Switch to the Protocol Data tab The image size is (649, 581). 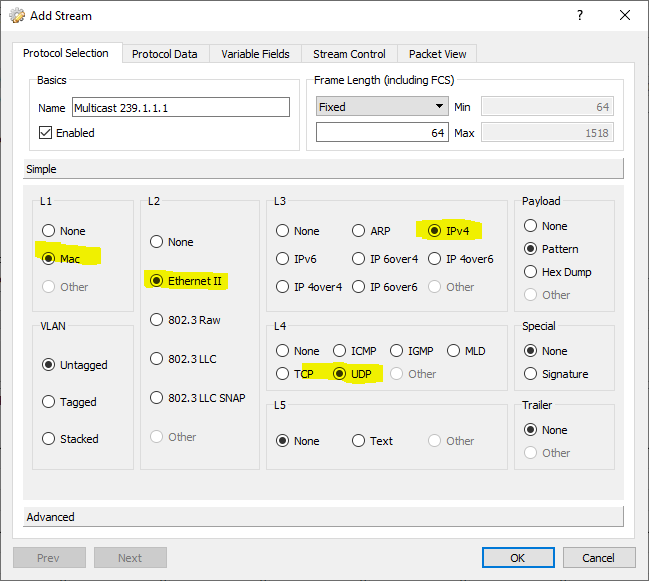pyautogui.click(x=164, y=54)
